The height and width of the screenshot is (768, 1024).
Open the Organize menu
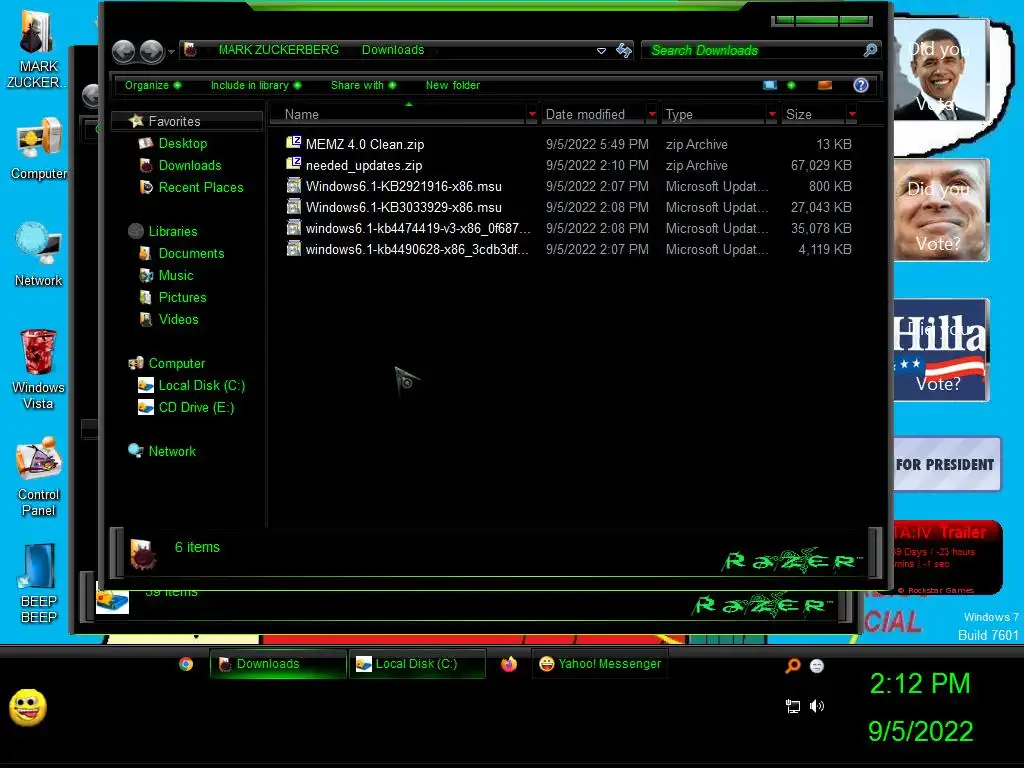tap(153, 86)
